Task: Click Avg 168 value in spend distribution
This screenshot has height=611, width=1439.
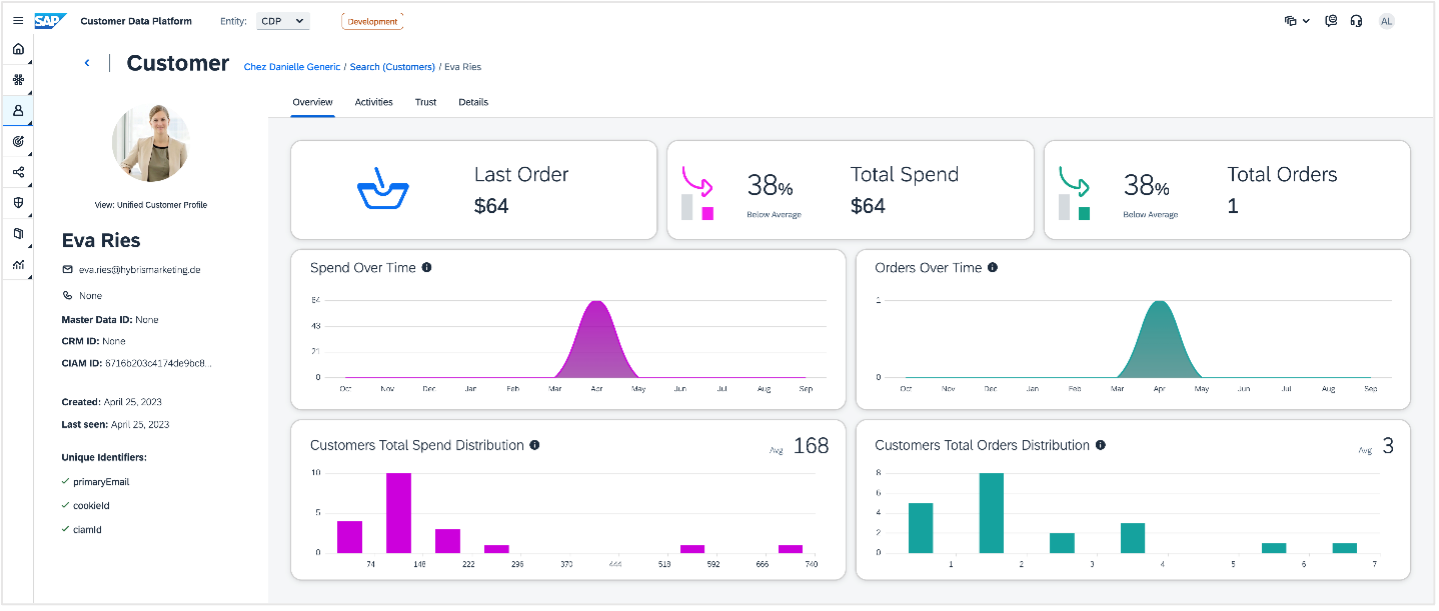Action: (x=811, y=446)
